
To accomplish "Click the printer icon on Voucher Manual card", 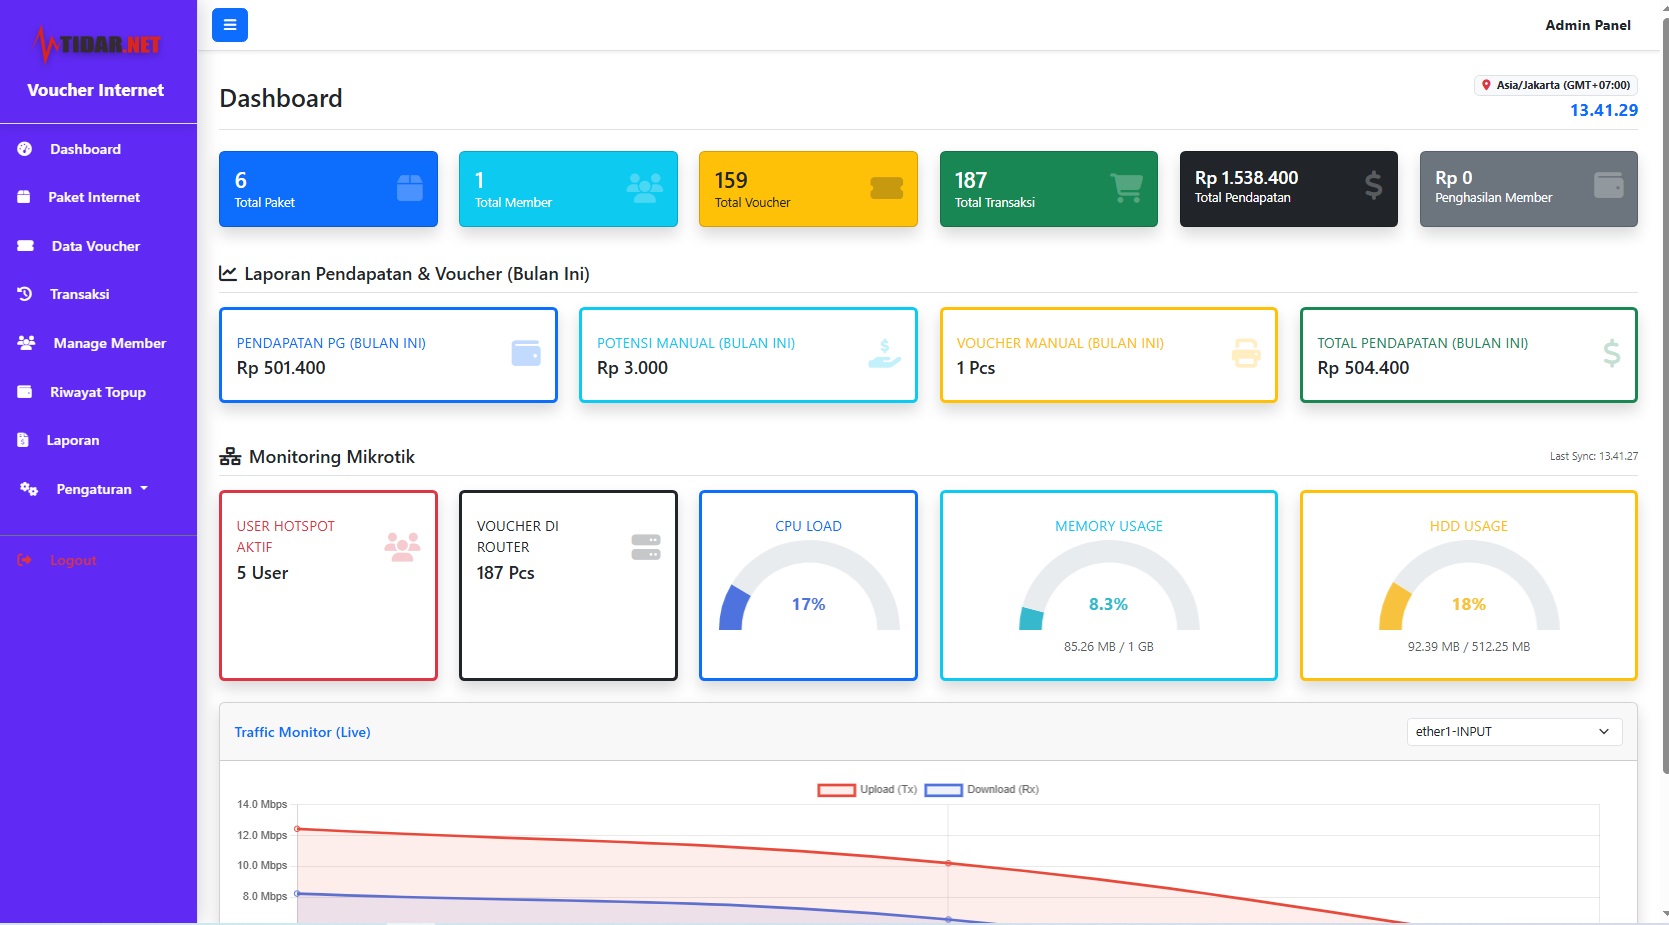I will [x=1246, y=353].
